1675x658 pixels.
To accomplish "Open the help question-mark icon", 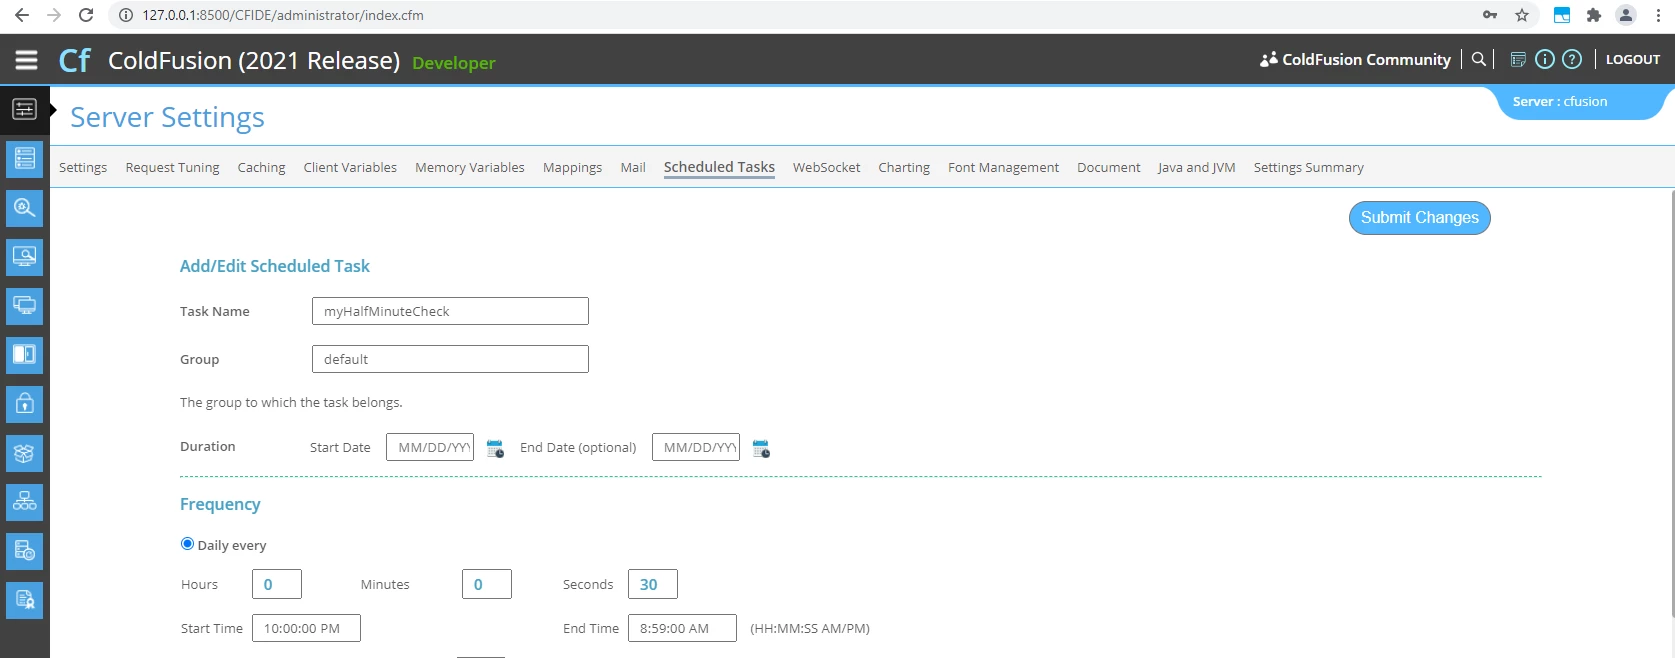I will [x=1572, y=59].
